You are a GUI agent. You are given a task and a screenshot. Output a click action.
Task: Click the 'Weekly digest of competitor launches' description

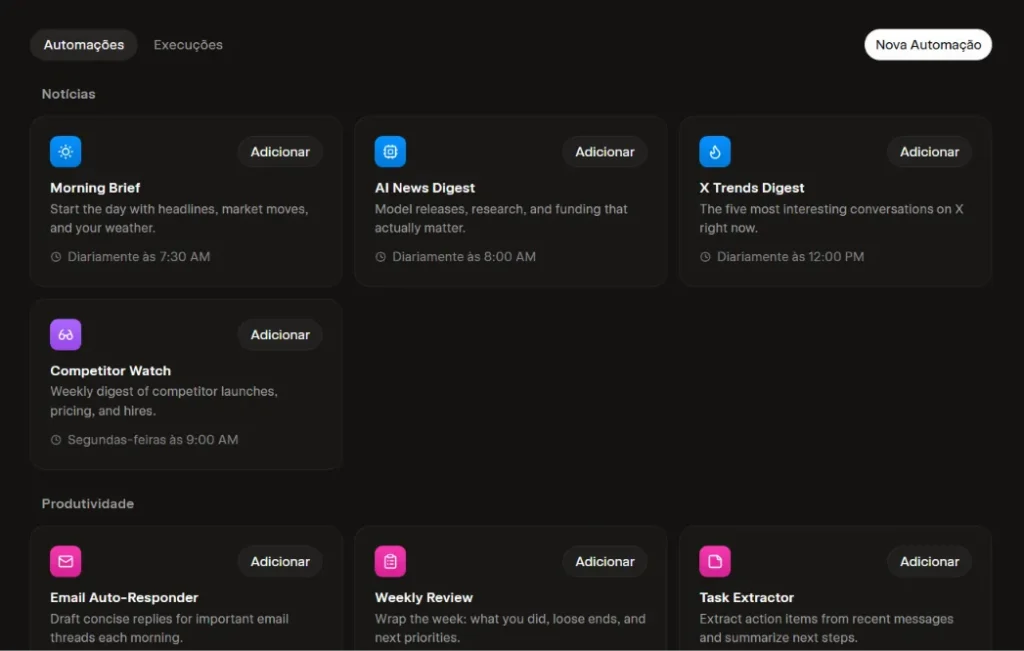tap(164, 401)
